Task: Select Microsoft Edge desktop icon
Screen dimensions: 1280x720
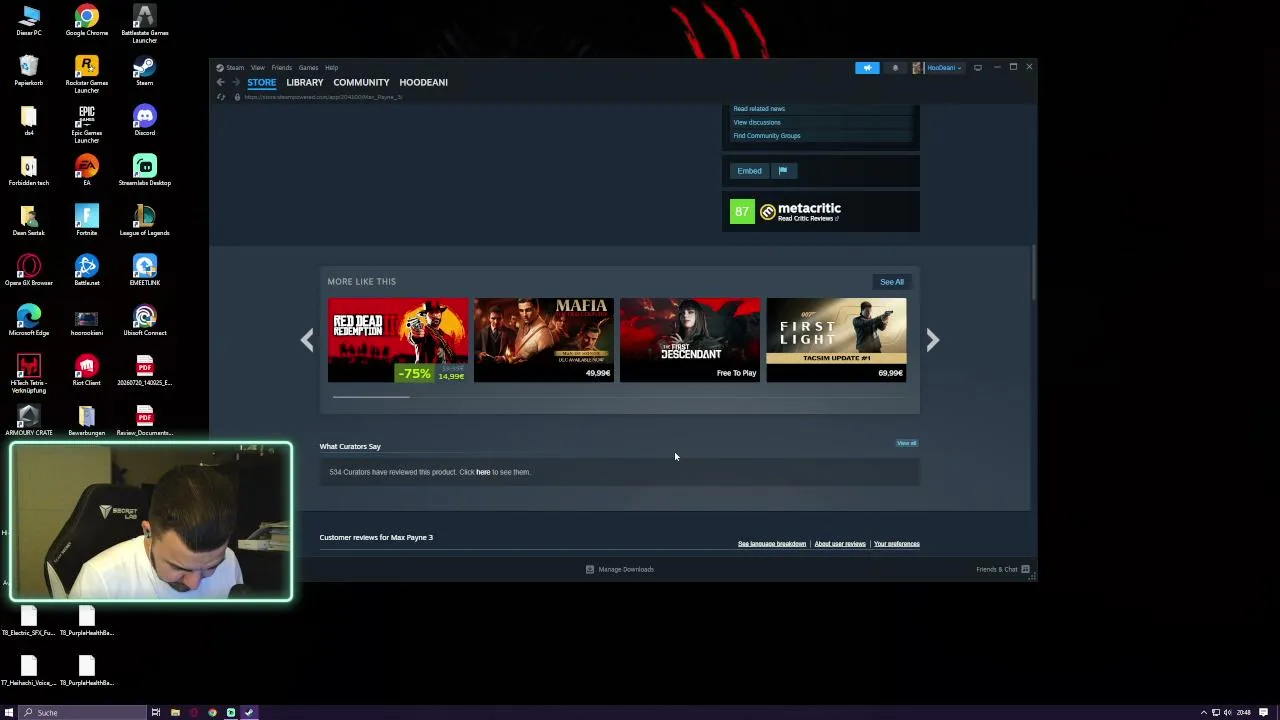Action: [29, 321]
